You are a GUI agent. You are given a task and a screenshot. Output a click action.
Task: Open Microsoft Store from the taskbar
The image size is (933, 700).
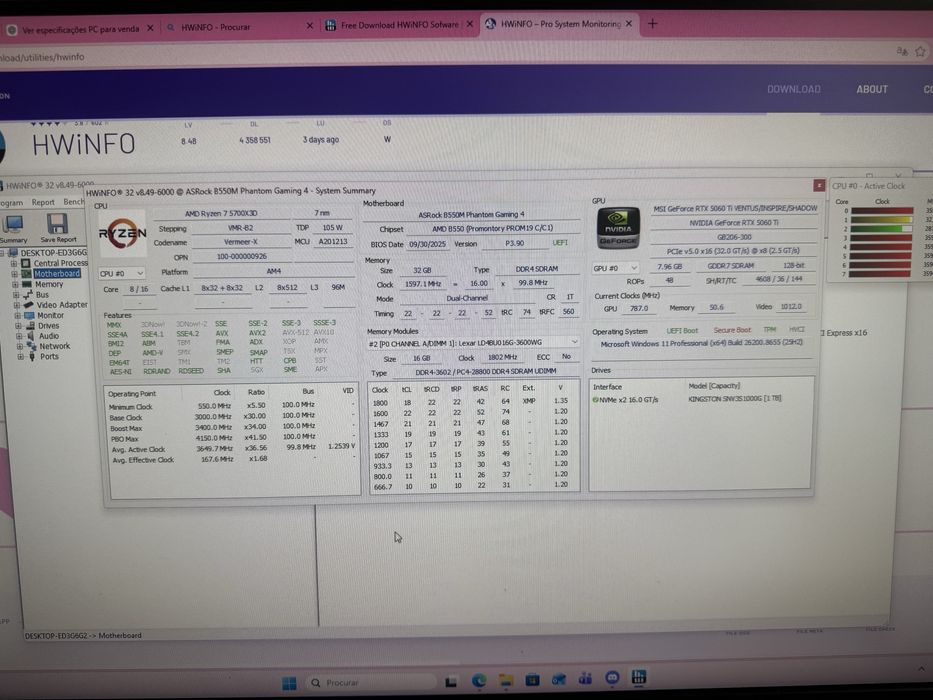click(x=532, y=679)
